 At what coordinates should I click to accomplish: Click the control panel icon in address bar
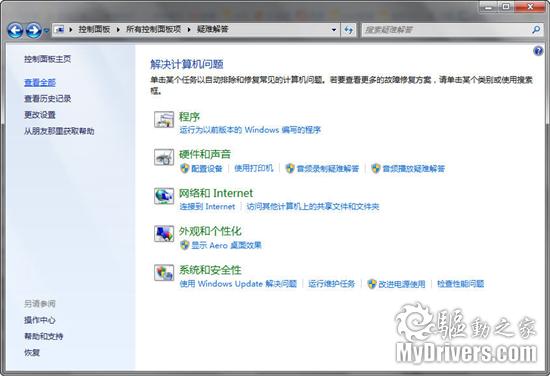click(60, 29)
